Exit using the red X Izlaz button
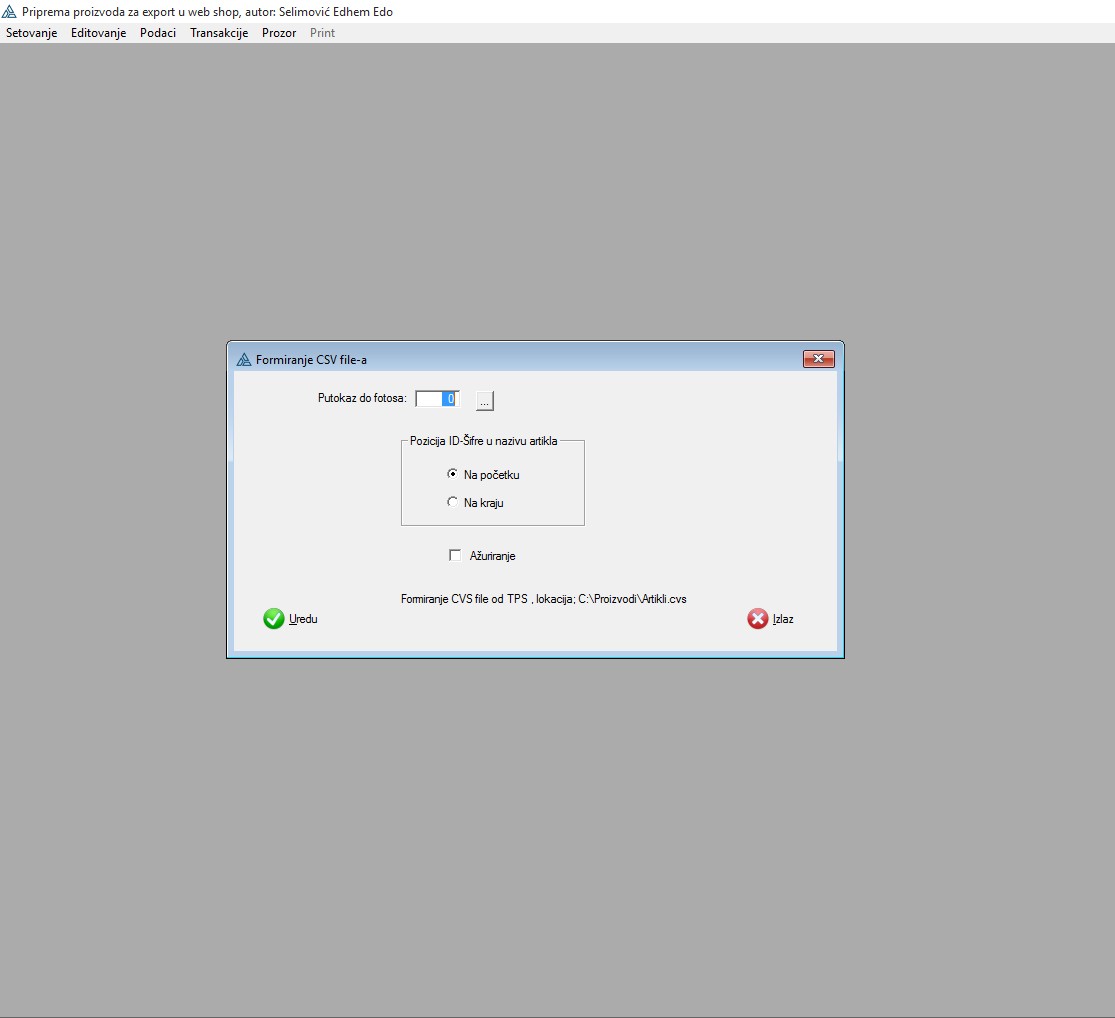The width and height of the screenshot is (1115, 1018). point(770,619)
